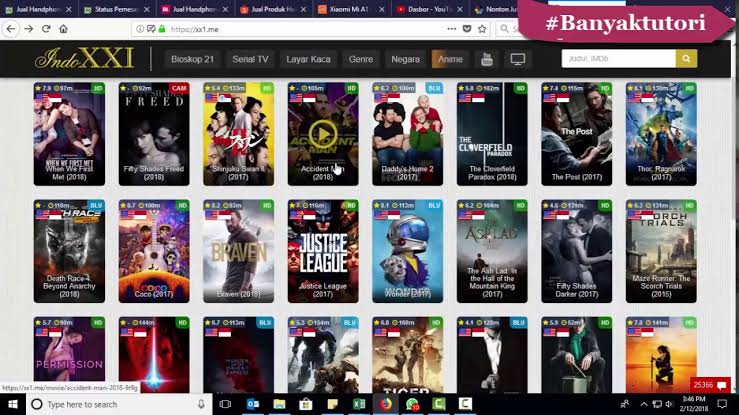Open When We First Met (2018) poster

69,134
